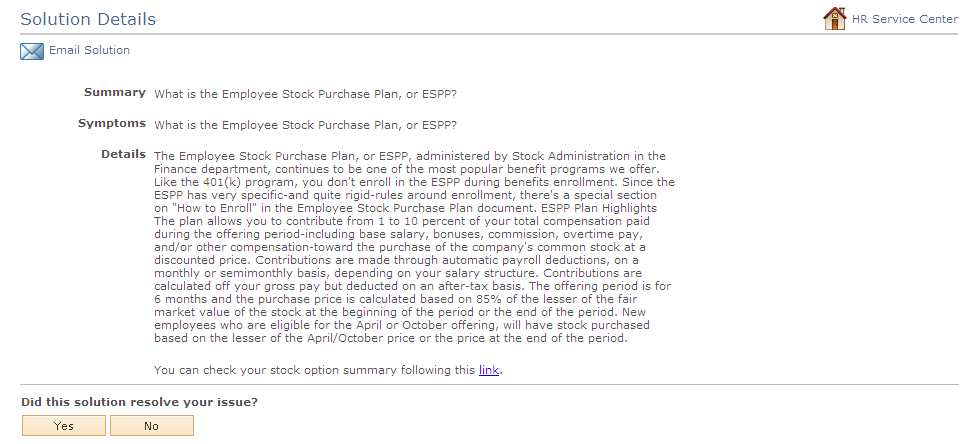This screenshot has height=444, width=973.
Task: Answer Yes to the solution resolved question
Action: tap(64, 426)
